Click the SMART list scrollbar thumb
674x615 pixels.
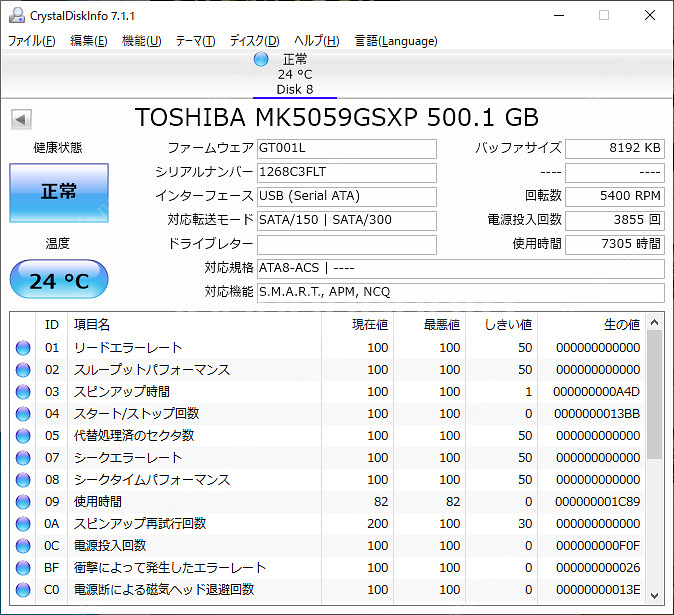pos(655,395)
